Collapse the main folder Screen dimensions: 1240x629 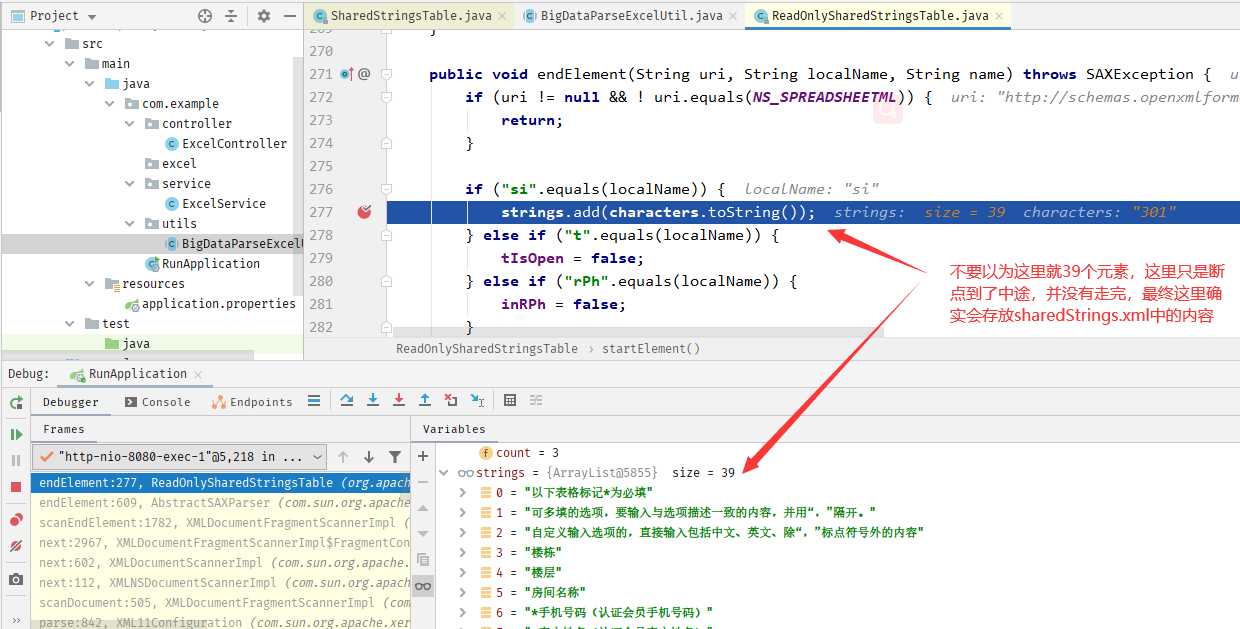tap(70, 64)
